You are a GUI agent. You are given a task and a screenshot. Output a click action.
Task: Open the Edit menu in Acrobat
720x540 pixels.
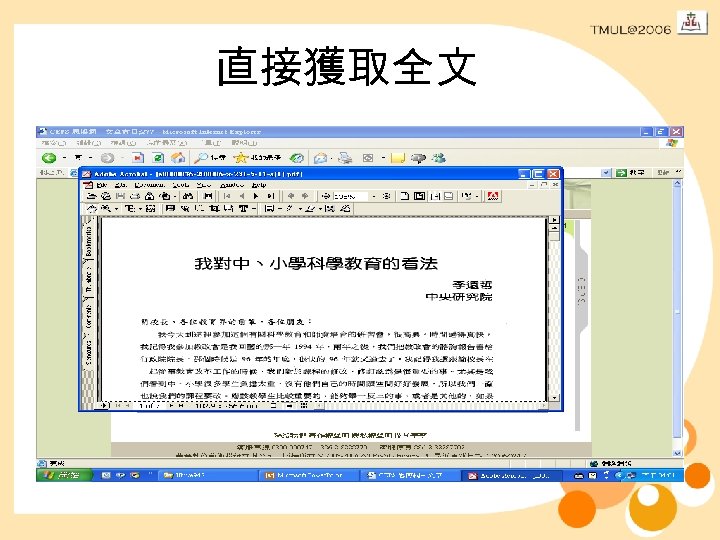pos(121,185)
